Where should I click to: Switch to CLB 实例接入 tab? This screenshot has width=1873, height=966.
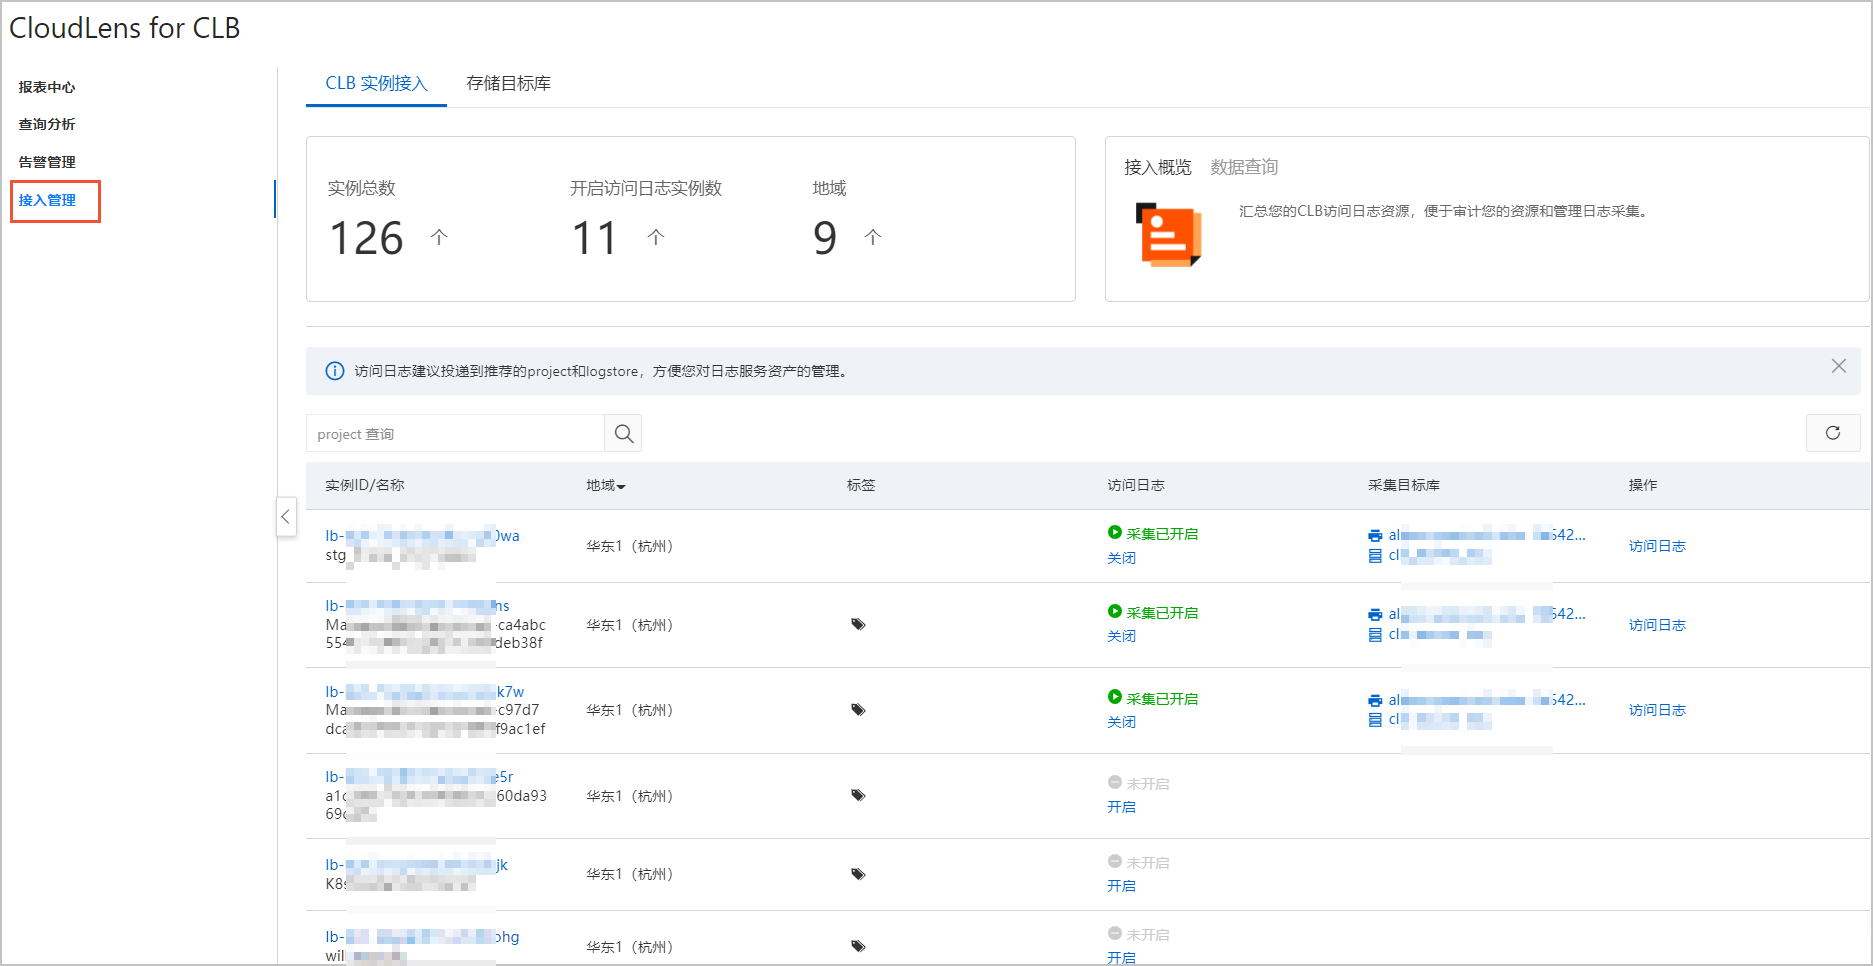pos(376,84)
